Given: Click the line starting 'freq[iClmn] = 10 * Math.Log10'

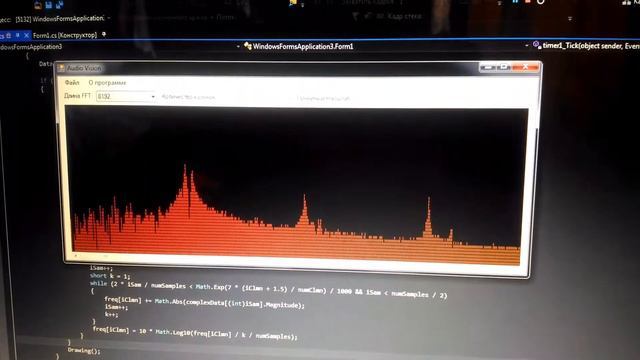Looking at the screenshot, I should coord(195,333).
